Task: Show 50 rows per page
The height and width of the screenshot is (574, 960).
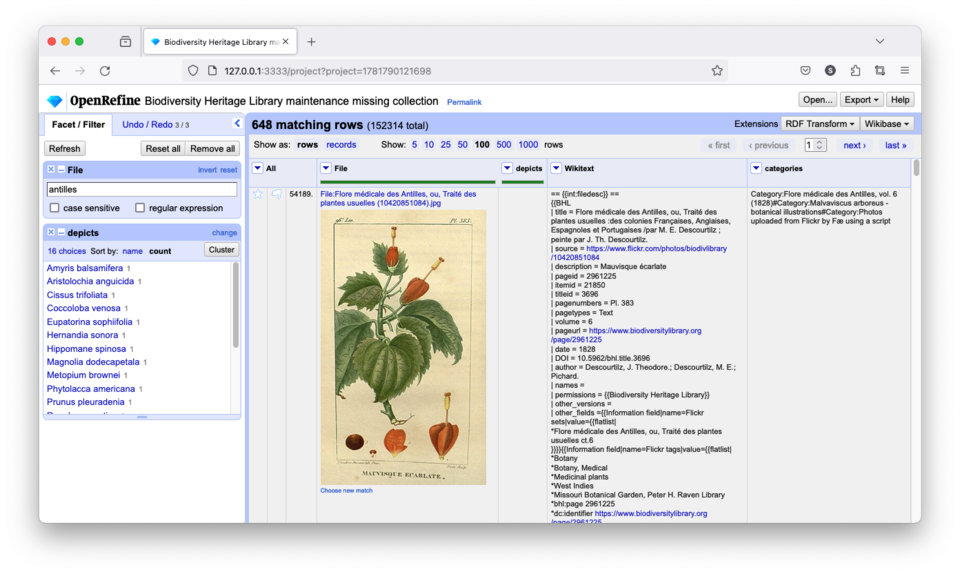Action: (x=462, y=145)
